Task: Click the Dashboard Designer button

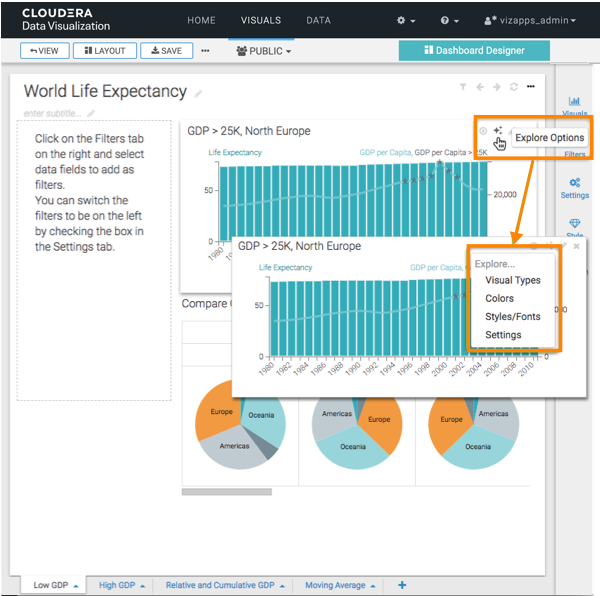Action: [x=474, y=50]
